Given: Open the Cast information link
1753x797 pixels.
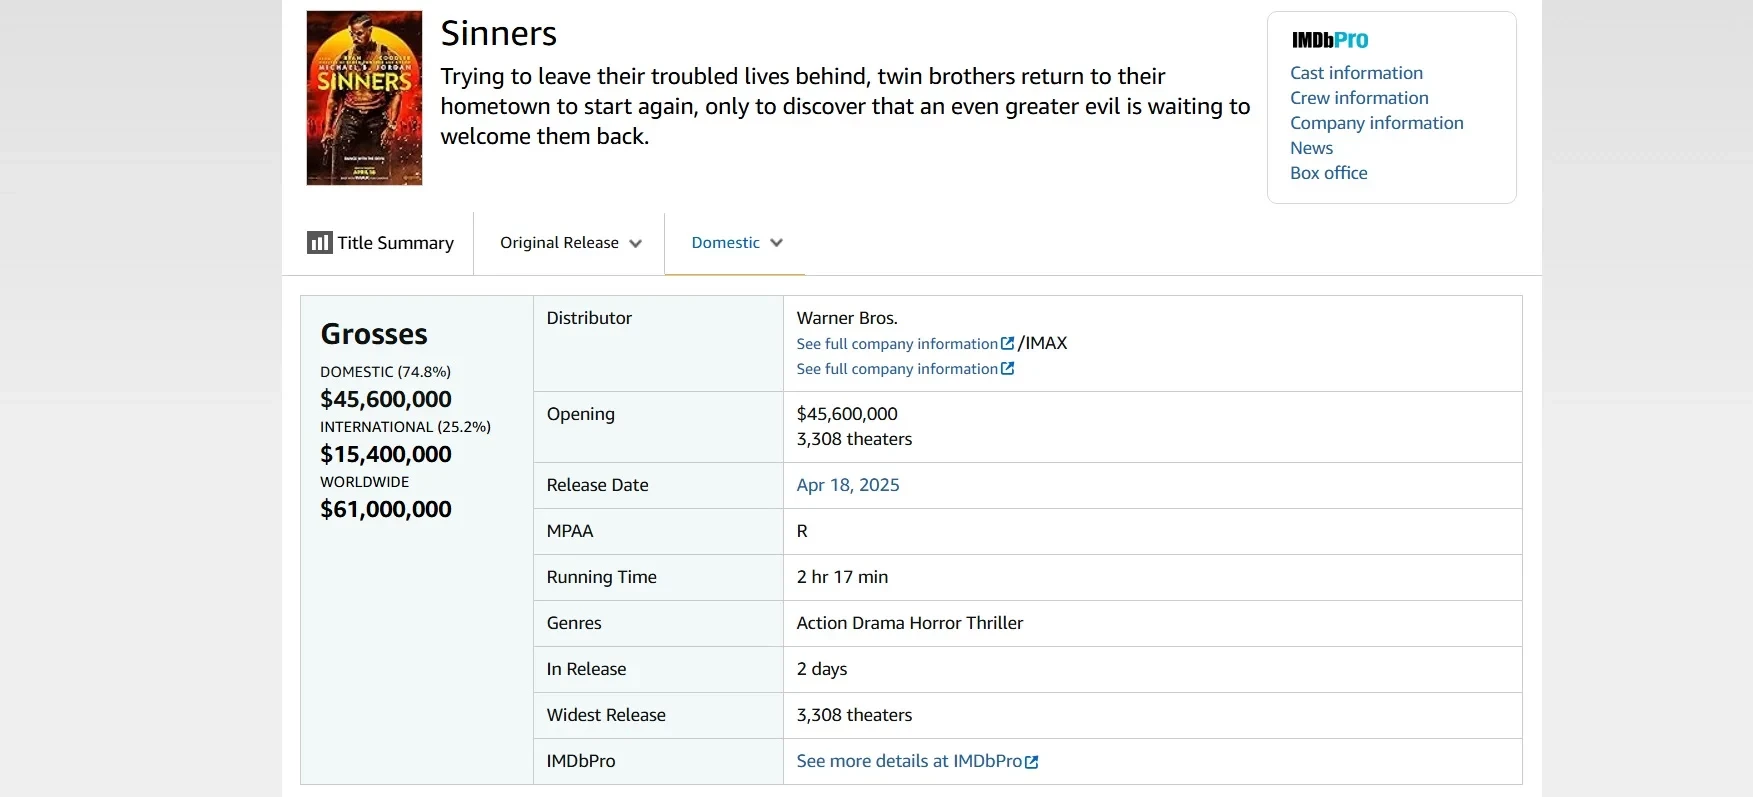Looking at the screenshot, I should 1356,73.
